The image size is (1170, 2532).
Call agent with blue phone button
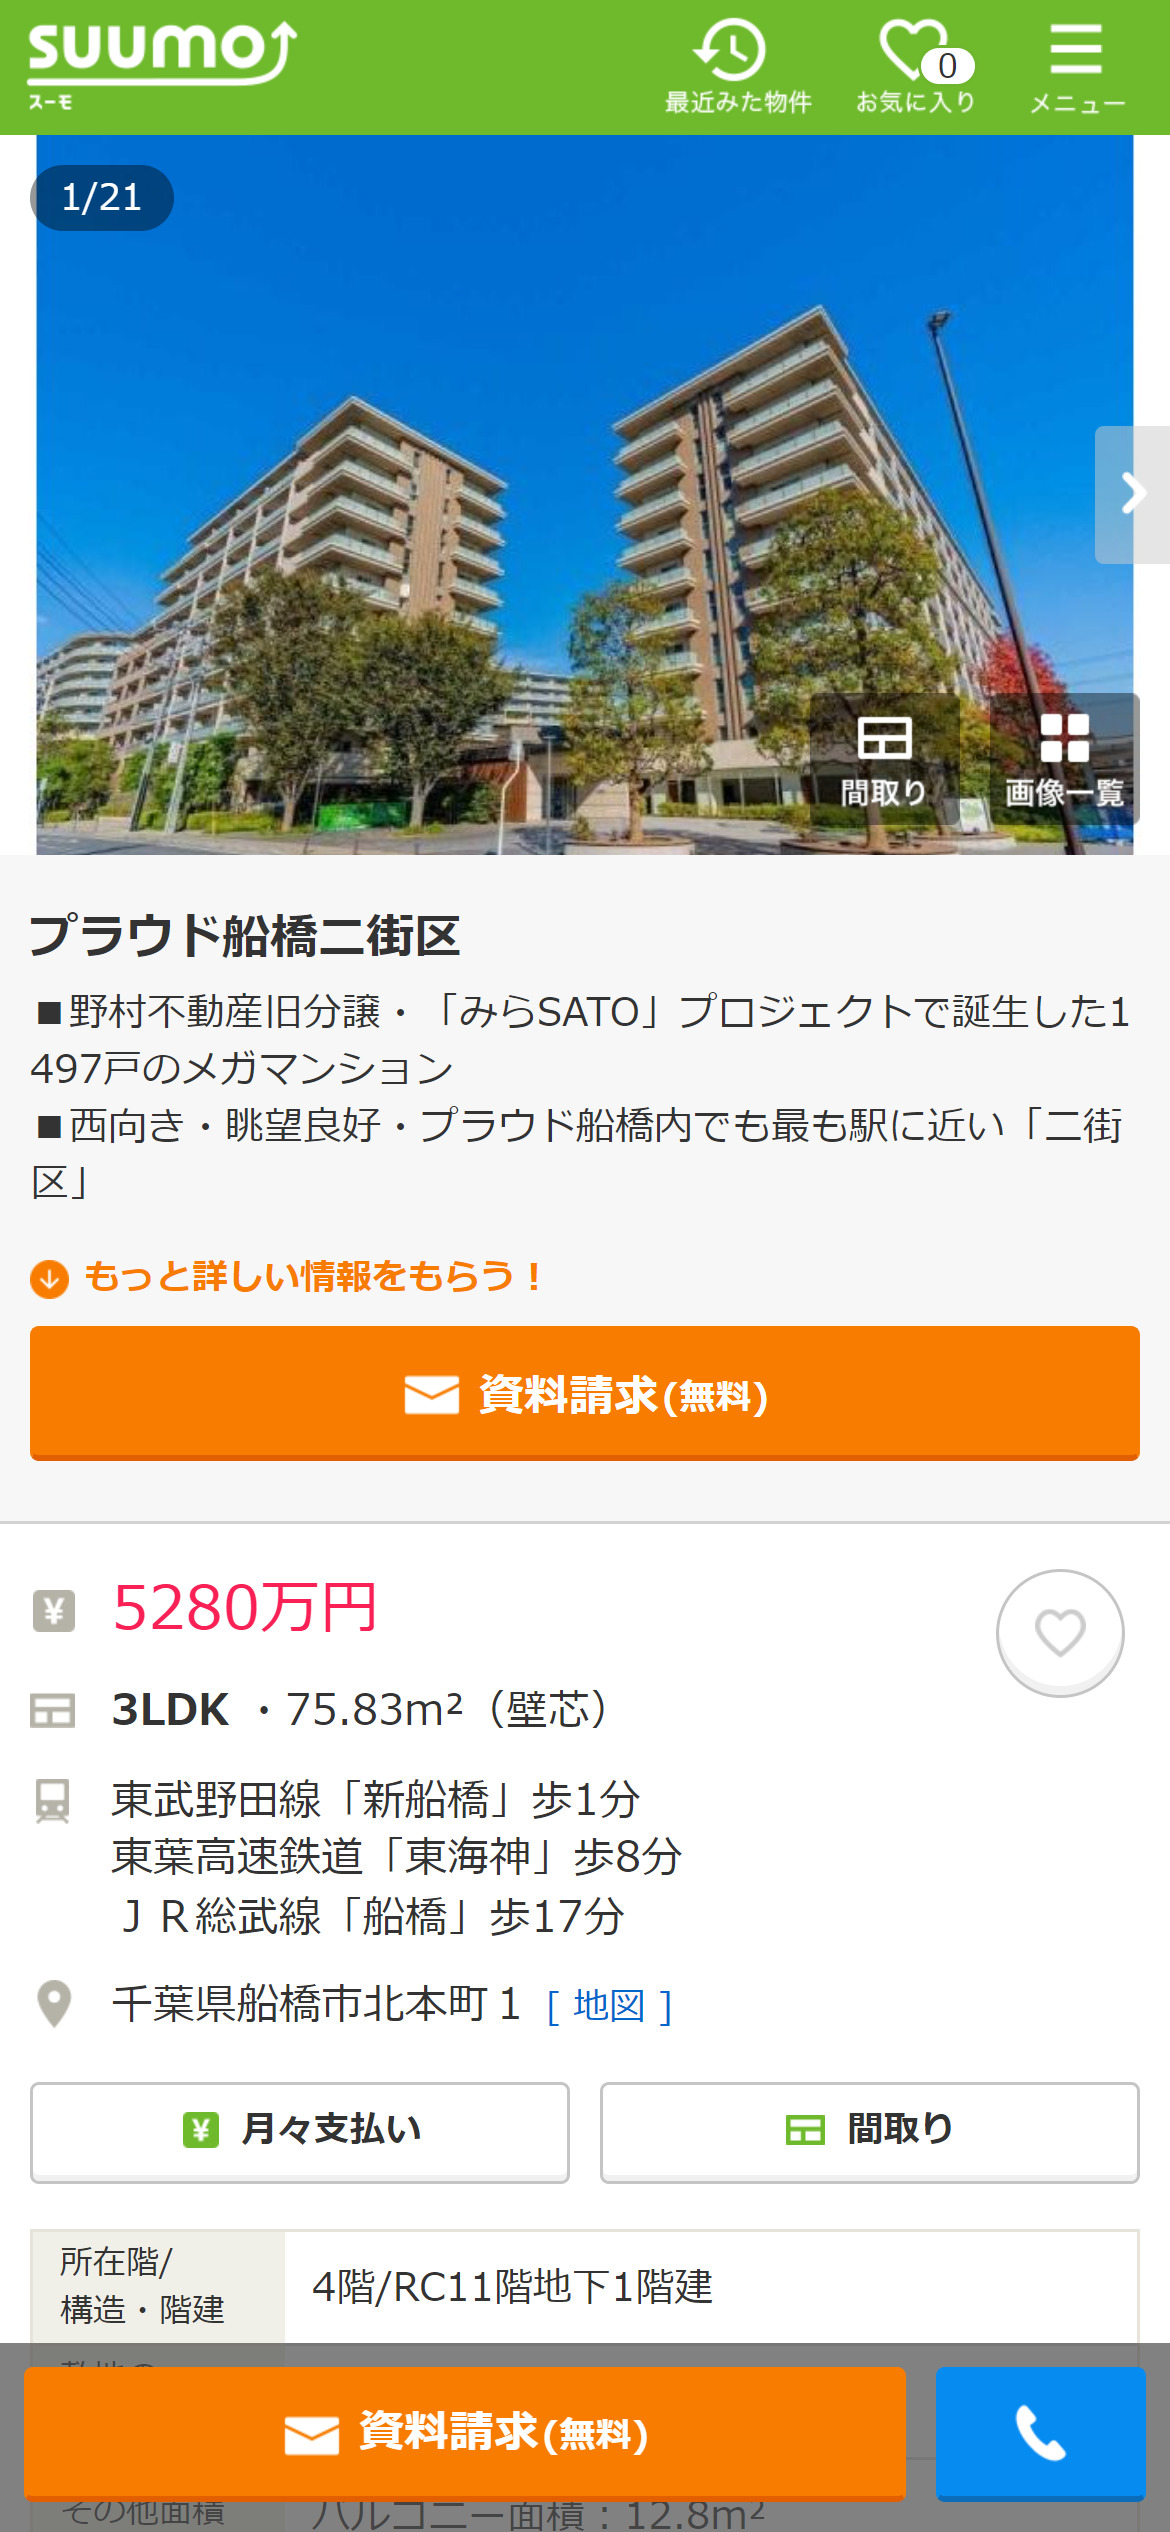tap(1040, 2433)
